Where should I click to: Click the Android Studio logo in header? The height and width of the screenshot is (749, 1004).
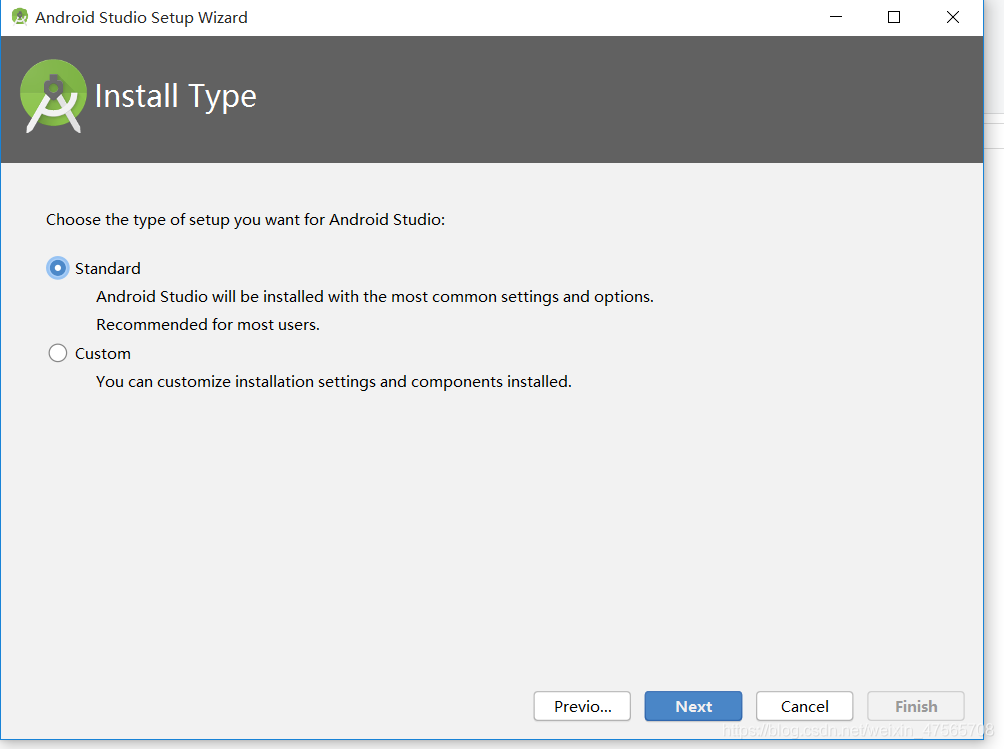[53, 96]
